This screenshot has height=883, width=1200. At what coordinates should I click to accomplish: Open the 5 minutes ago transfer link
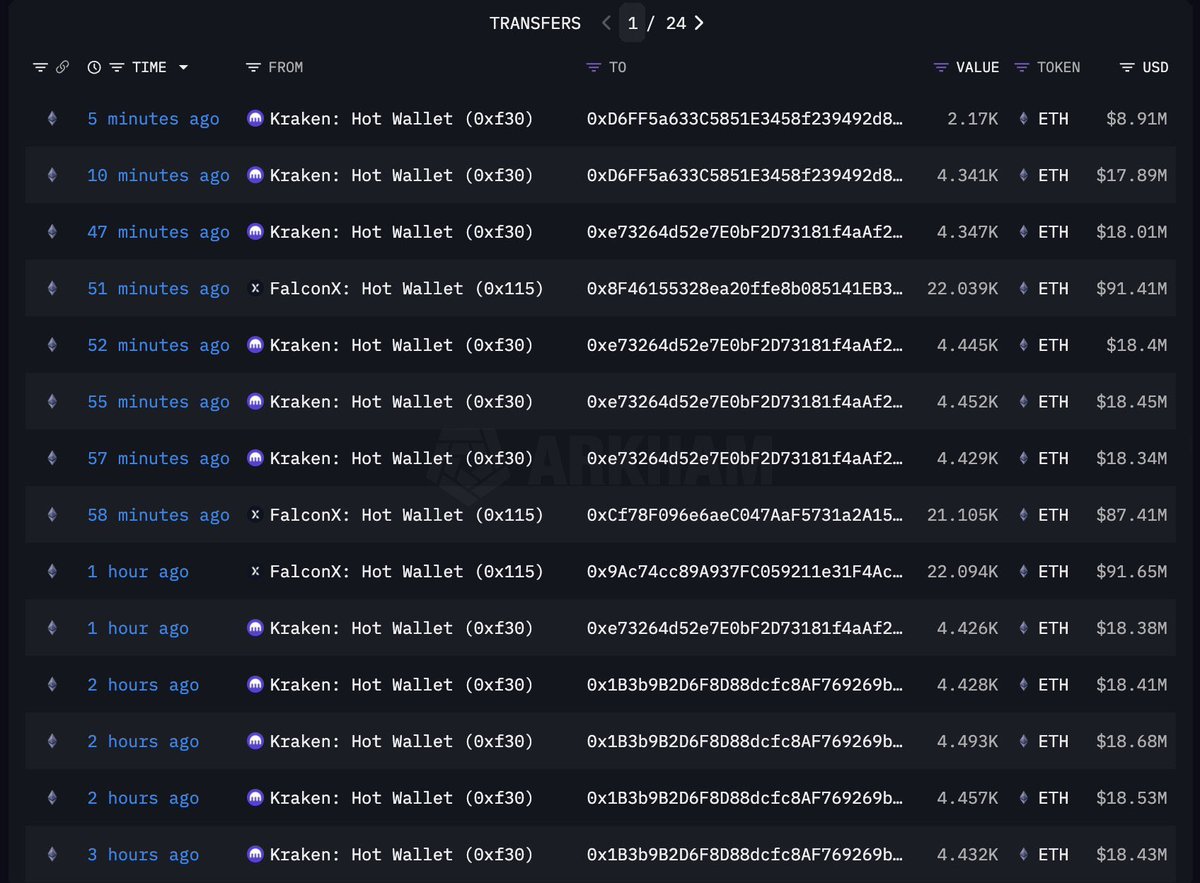pos(152,118)
